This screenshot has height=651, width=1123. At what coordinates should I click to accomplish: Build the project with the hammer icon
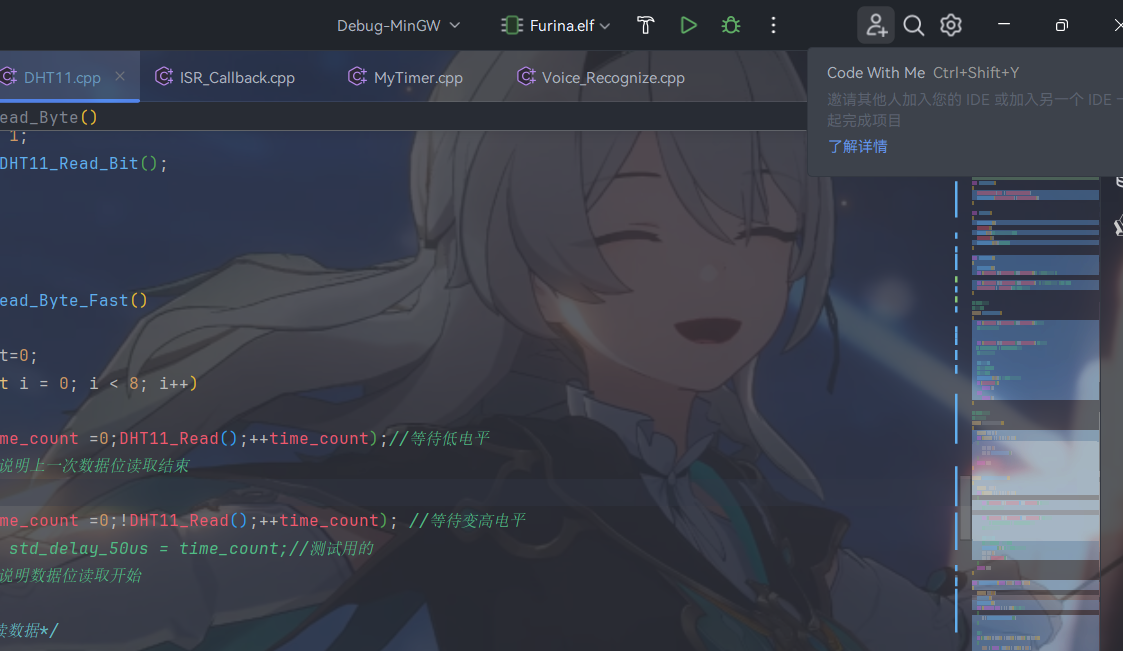(645, 26)
